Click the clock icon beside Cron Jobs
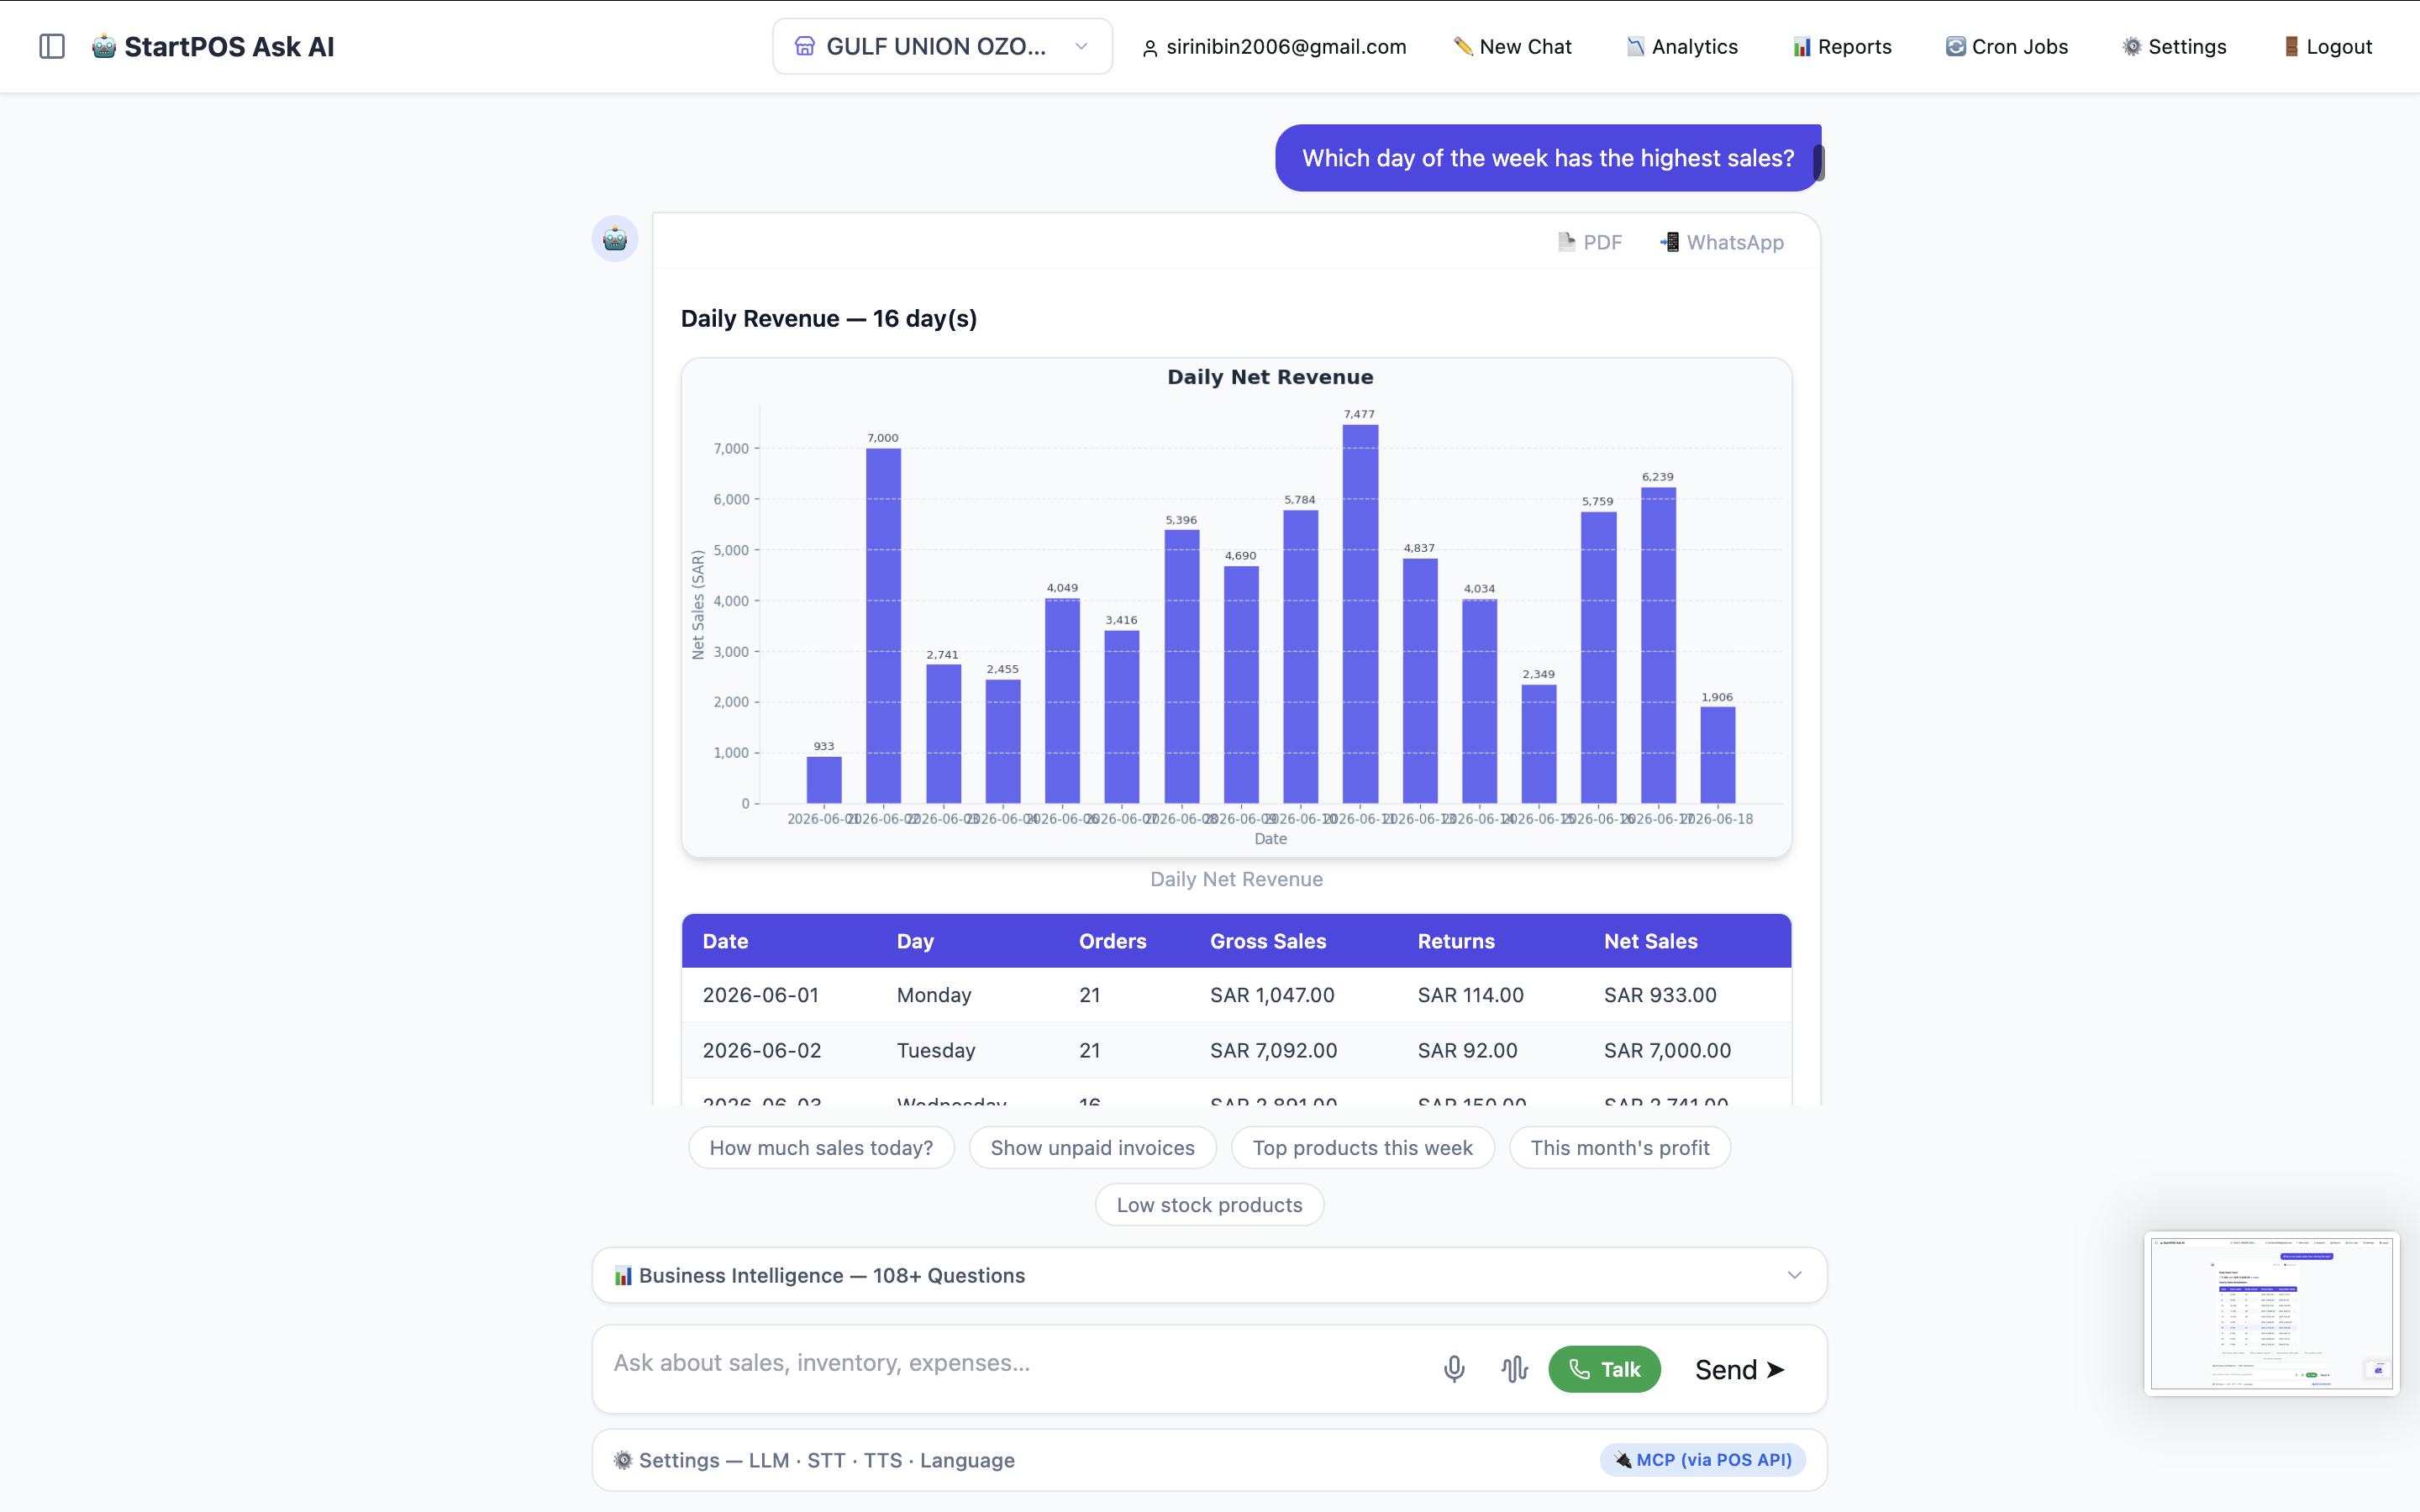 click(1955, 46)
